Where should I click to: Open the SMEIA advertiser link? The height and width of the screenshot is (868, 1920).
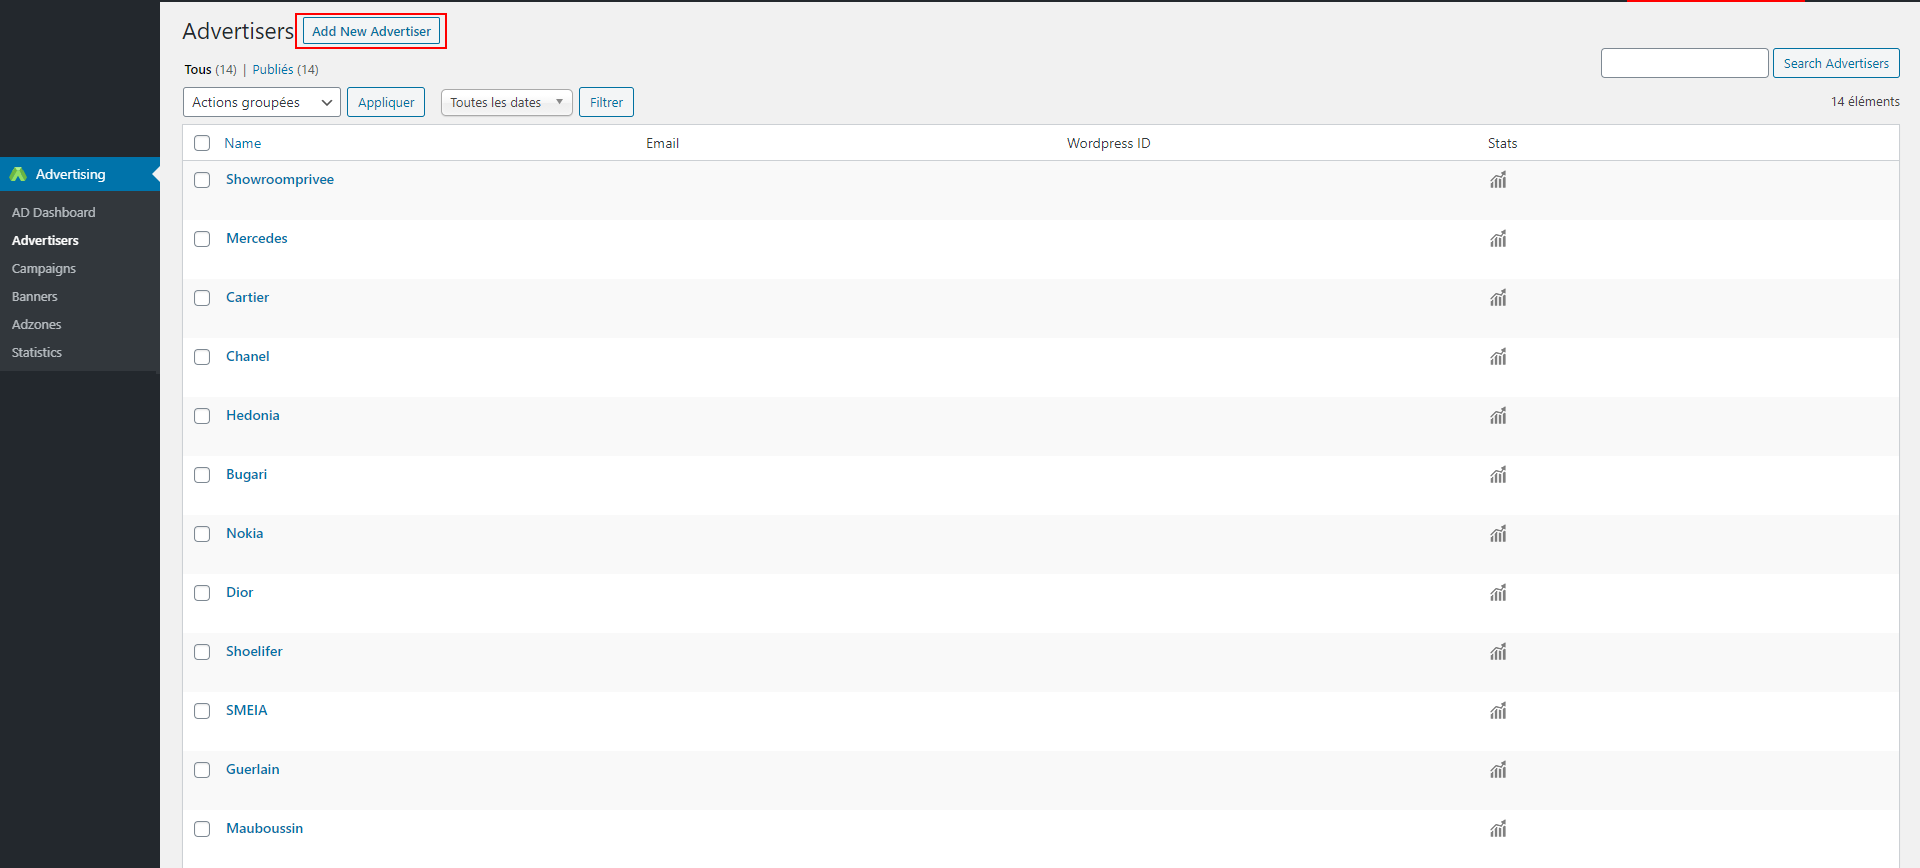(x=247, y=710)
